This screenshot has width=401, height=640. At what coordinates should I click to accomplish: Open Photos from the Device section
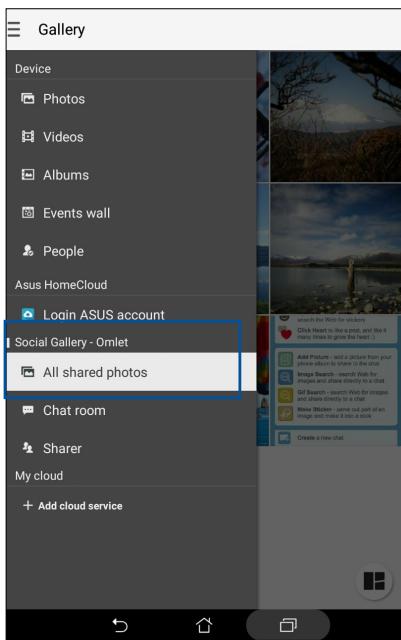tap(131, 99)
